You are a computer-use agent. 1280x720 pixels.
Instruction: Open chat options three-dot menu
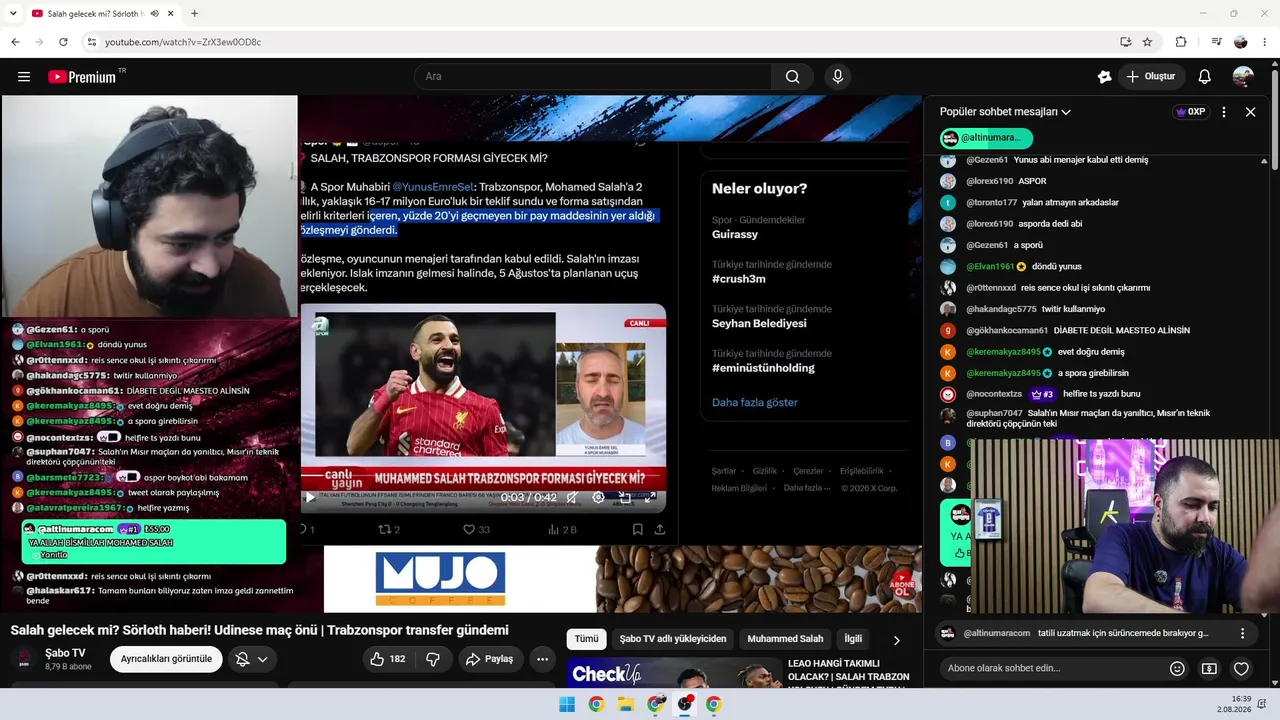coord(1224,112)
